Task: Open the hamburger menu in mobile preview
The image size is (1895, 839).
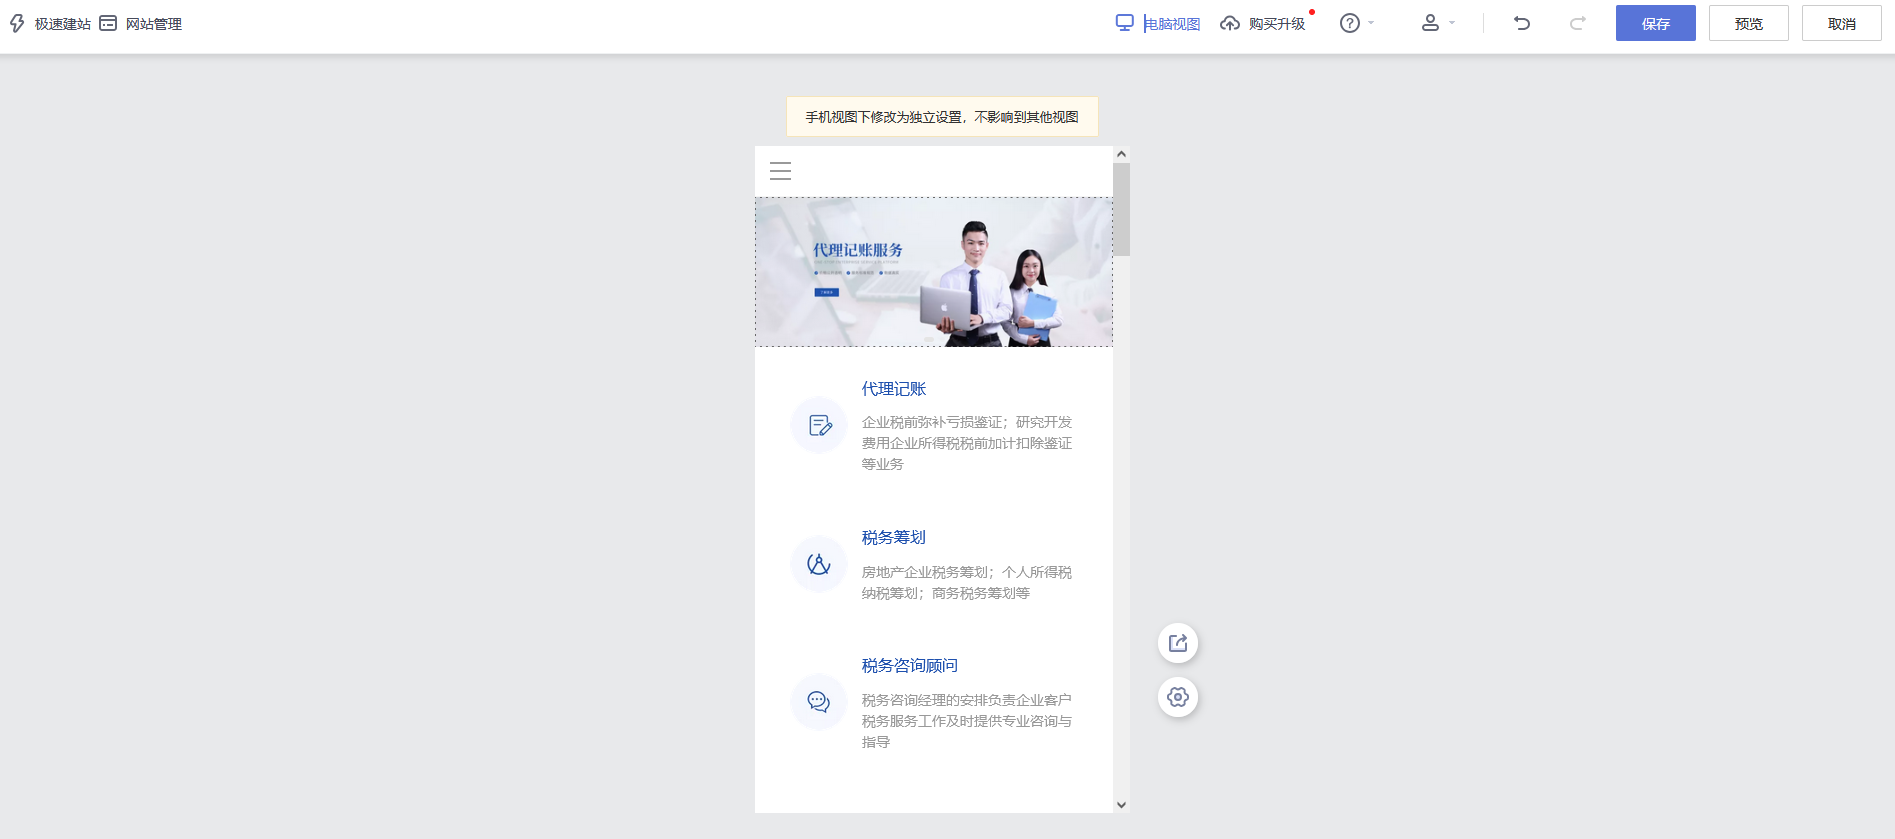Action: (780, 171)
